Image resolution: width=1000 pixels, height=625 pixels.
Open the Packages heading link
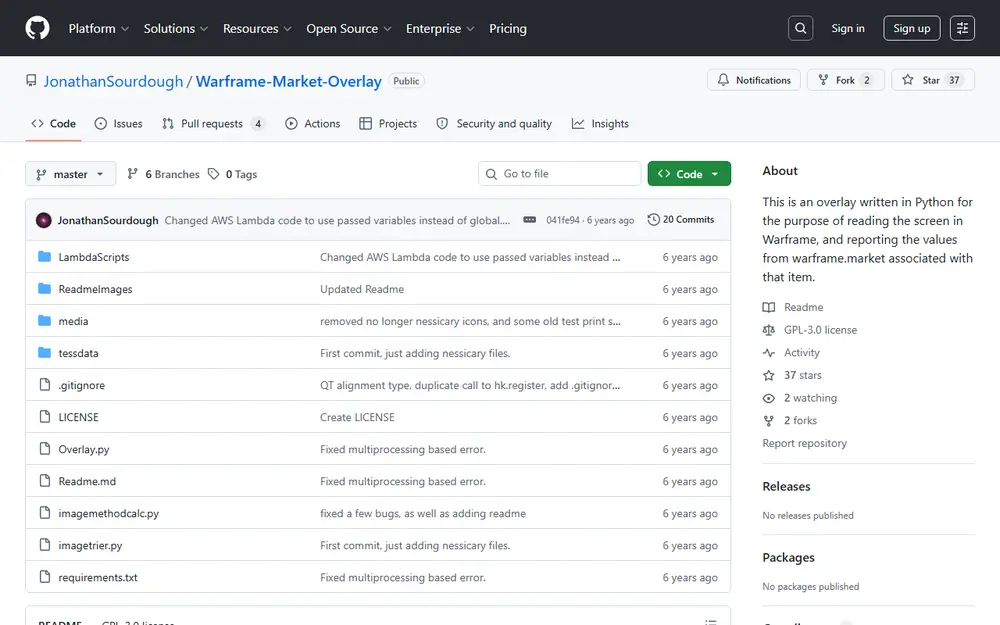pos(788,557)
